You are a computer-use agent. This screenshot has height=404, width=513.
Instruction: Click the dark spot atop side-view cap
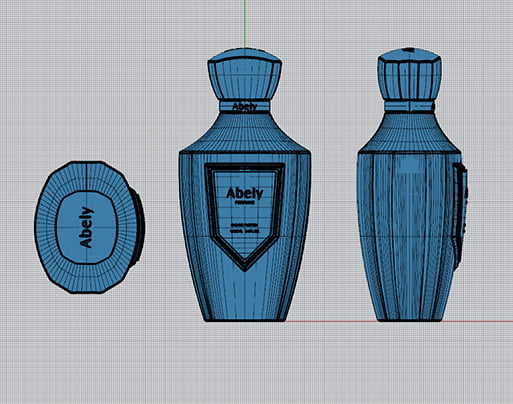[x=407, y=50]
